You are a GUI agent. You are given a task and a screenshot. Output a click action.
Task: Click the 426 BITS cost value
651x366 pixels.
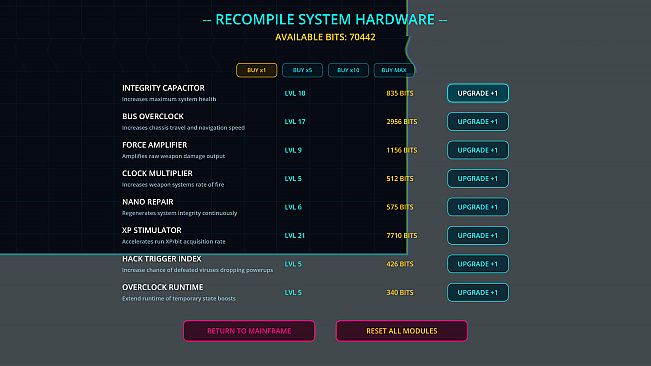400,264
